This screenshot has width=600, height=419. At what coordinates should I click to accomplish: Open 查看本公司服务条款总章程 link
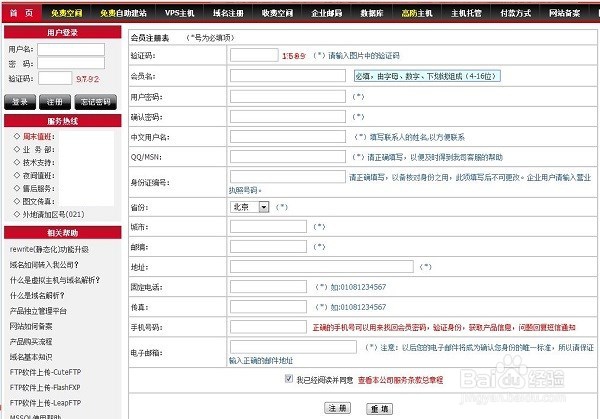pyautogui.click(x=400, y=380)
